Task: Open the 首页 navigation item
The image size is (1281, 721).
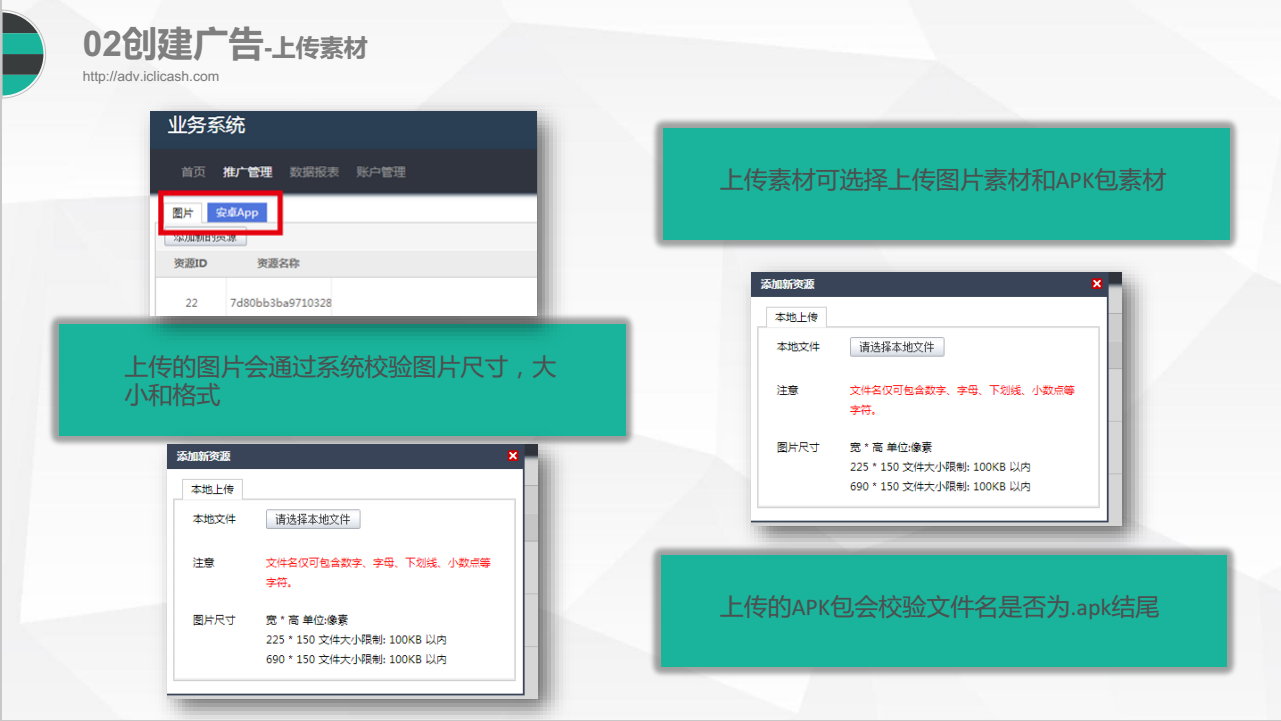Action: [x=193, y=172]
